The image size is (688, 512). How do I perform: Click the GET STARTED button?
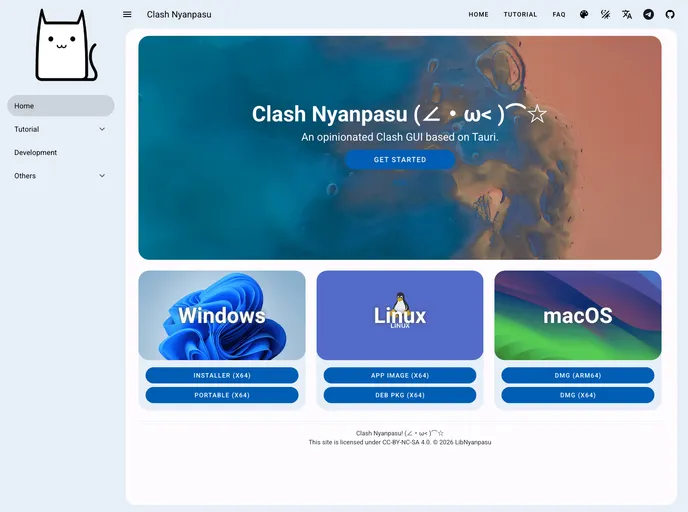point(400,160)
